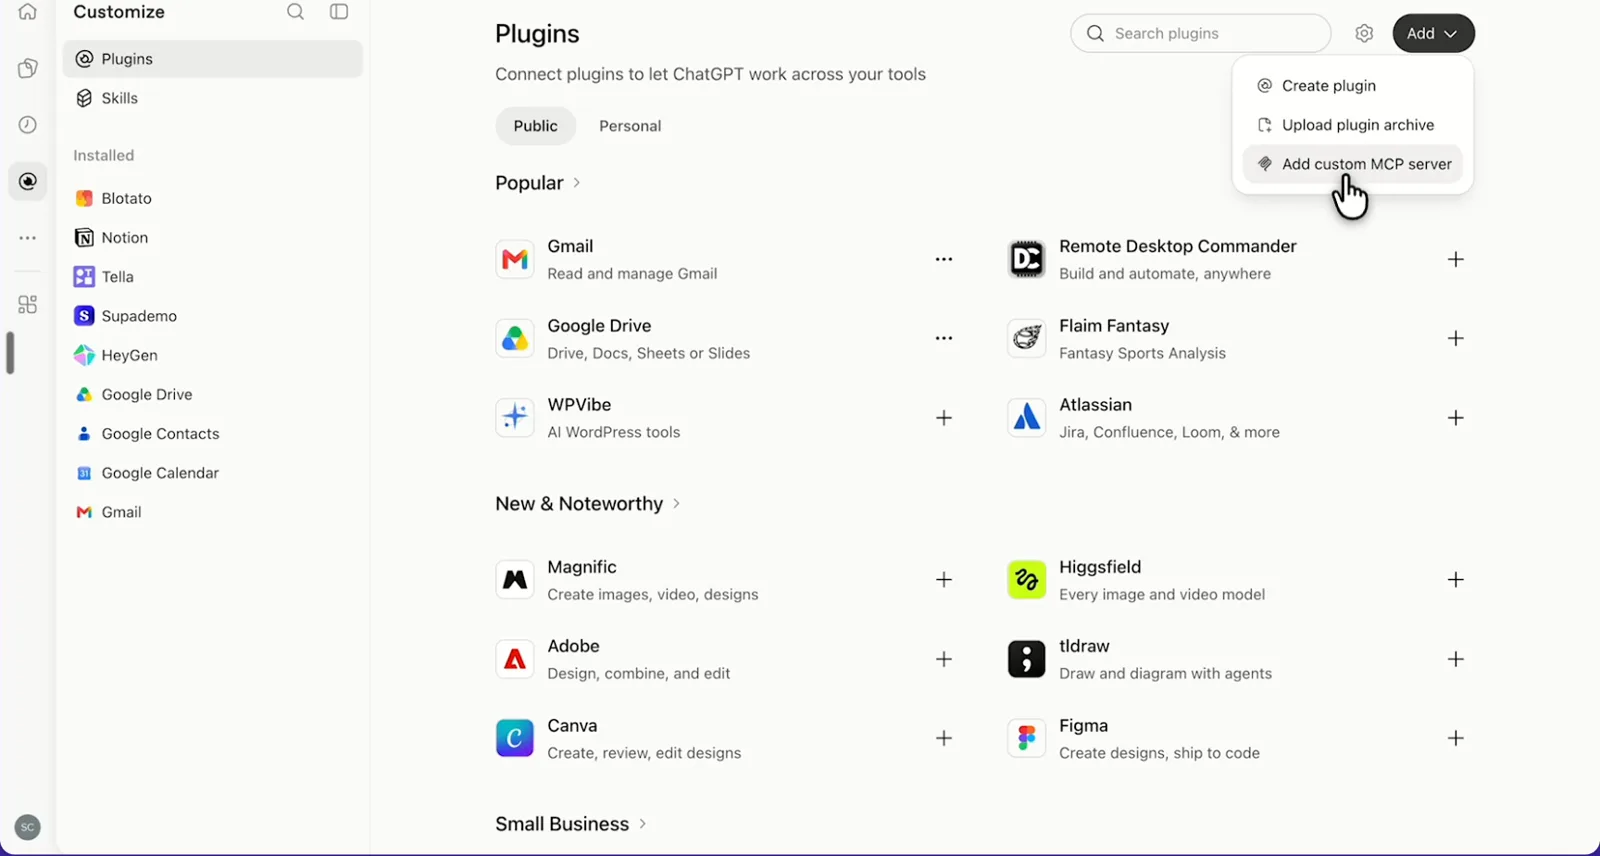Switch to the Public tab
Screen dimensions: 1600x856
(536, 126)
